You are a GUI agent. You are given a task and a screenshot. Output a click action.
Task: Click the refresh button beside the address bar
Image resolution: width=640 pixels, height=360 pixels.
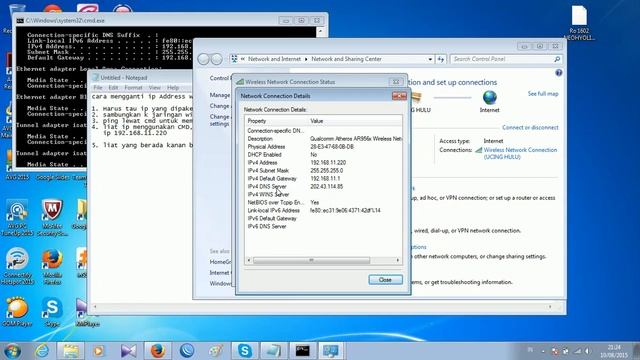click(x=441, y=59)
